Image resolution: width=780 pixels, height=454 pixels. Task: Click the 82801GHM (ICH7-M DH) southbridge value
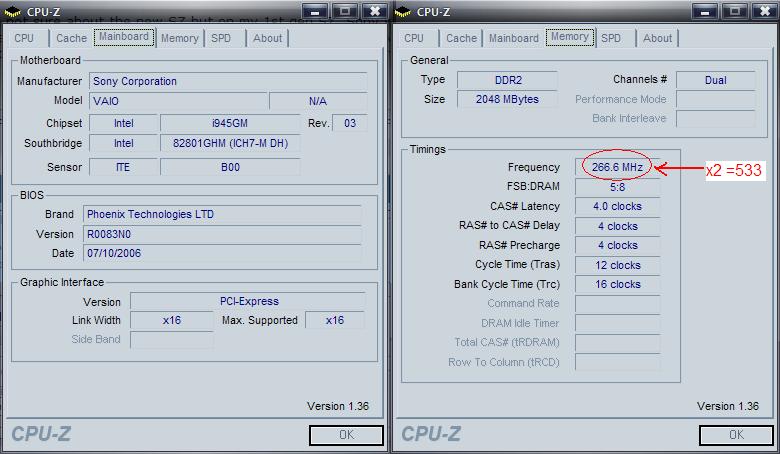[230, 143]
